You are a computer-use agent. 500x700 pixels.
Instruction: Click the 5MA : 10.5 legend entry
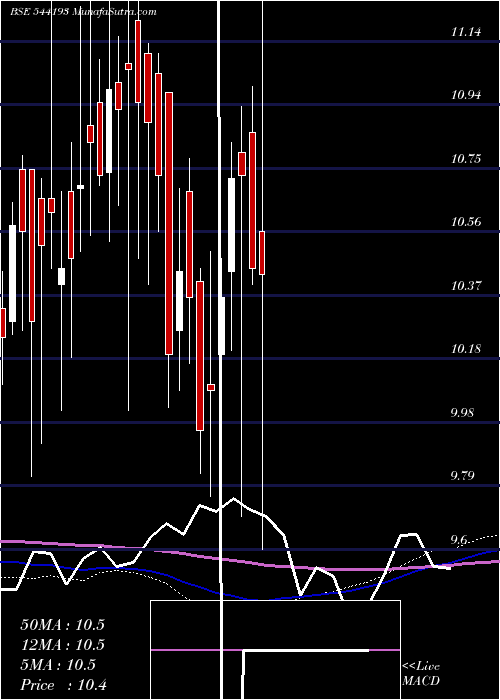[x=58, y=665]
